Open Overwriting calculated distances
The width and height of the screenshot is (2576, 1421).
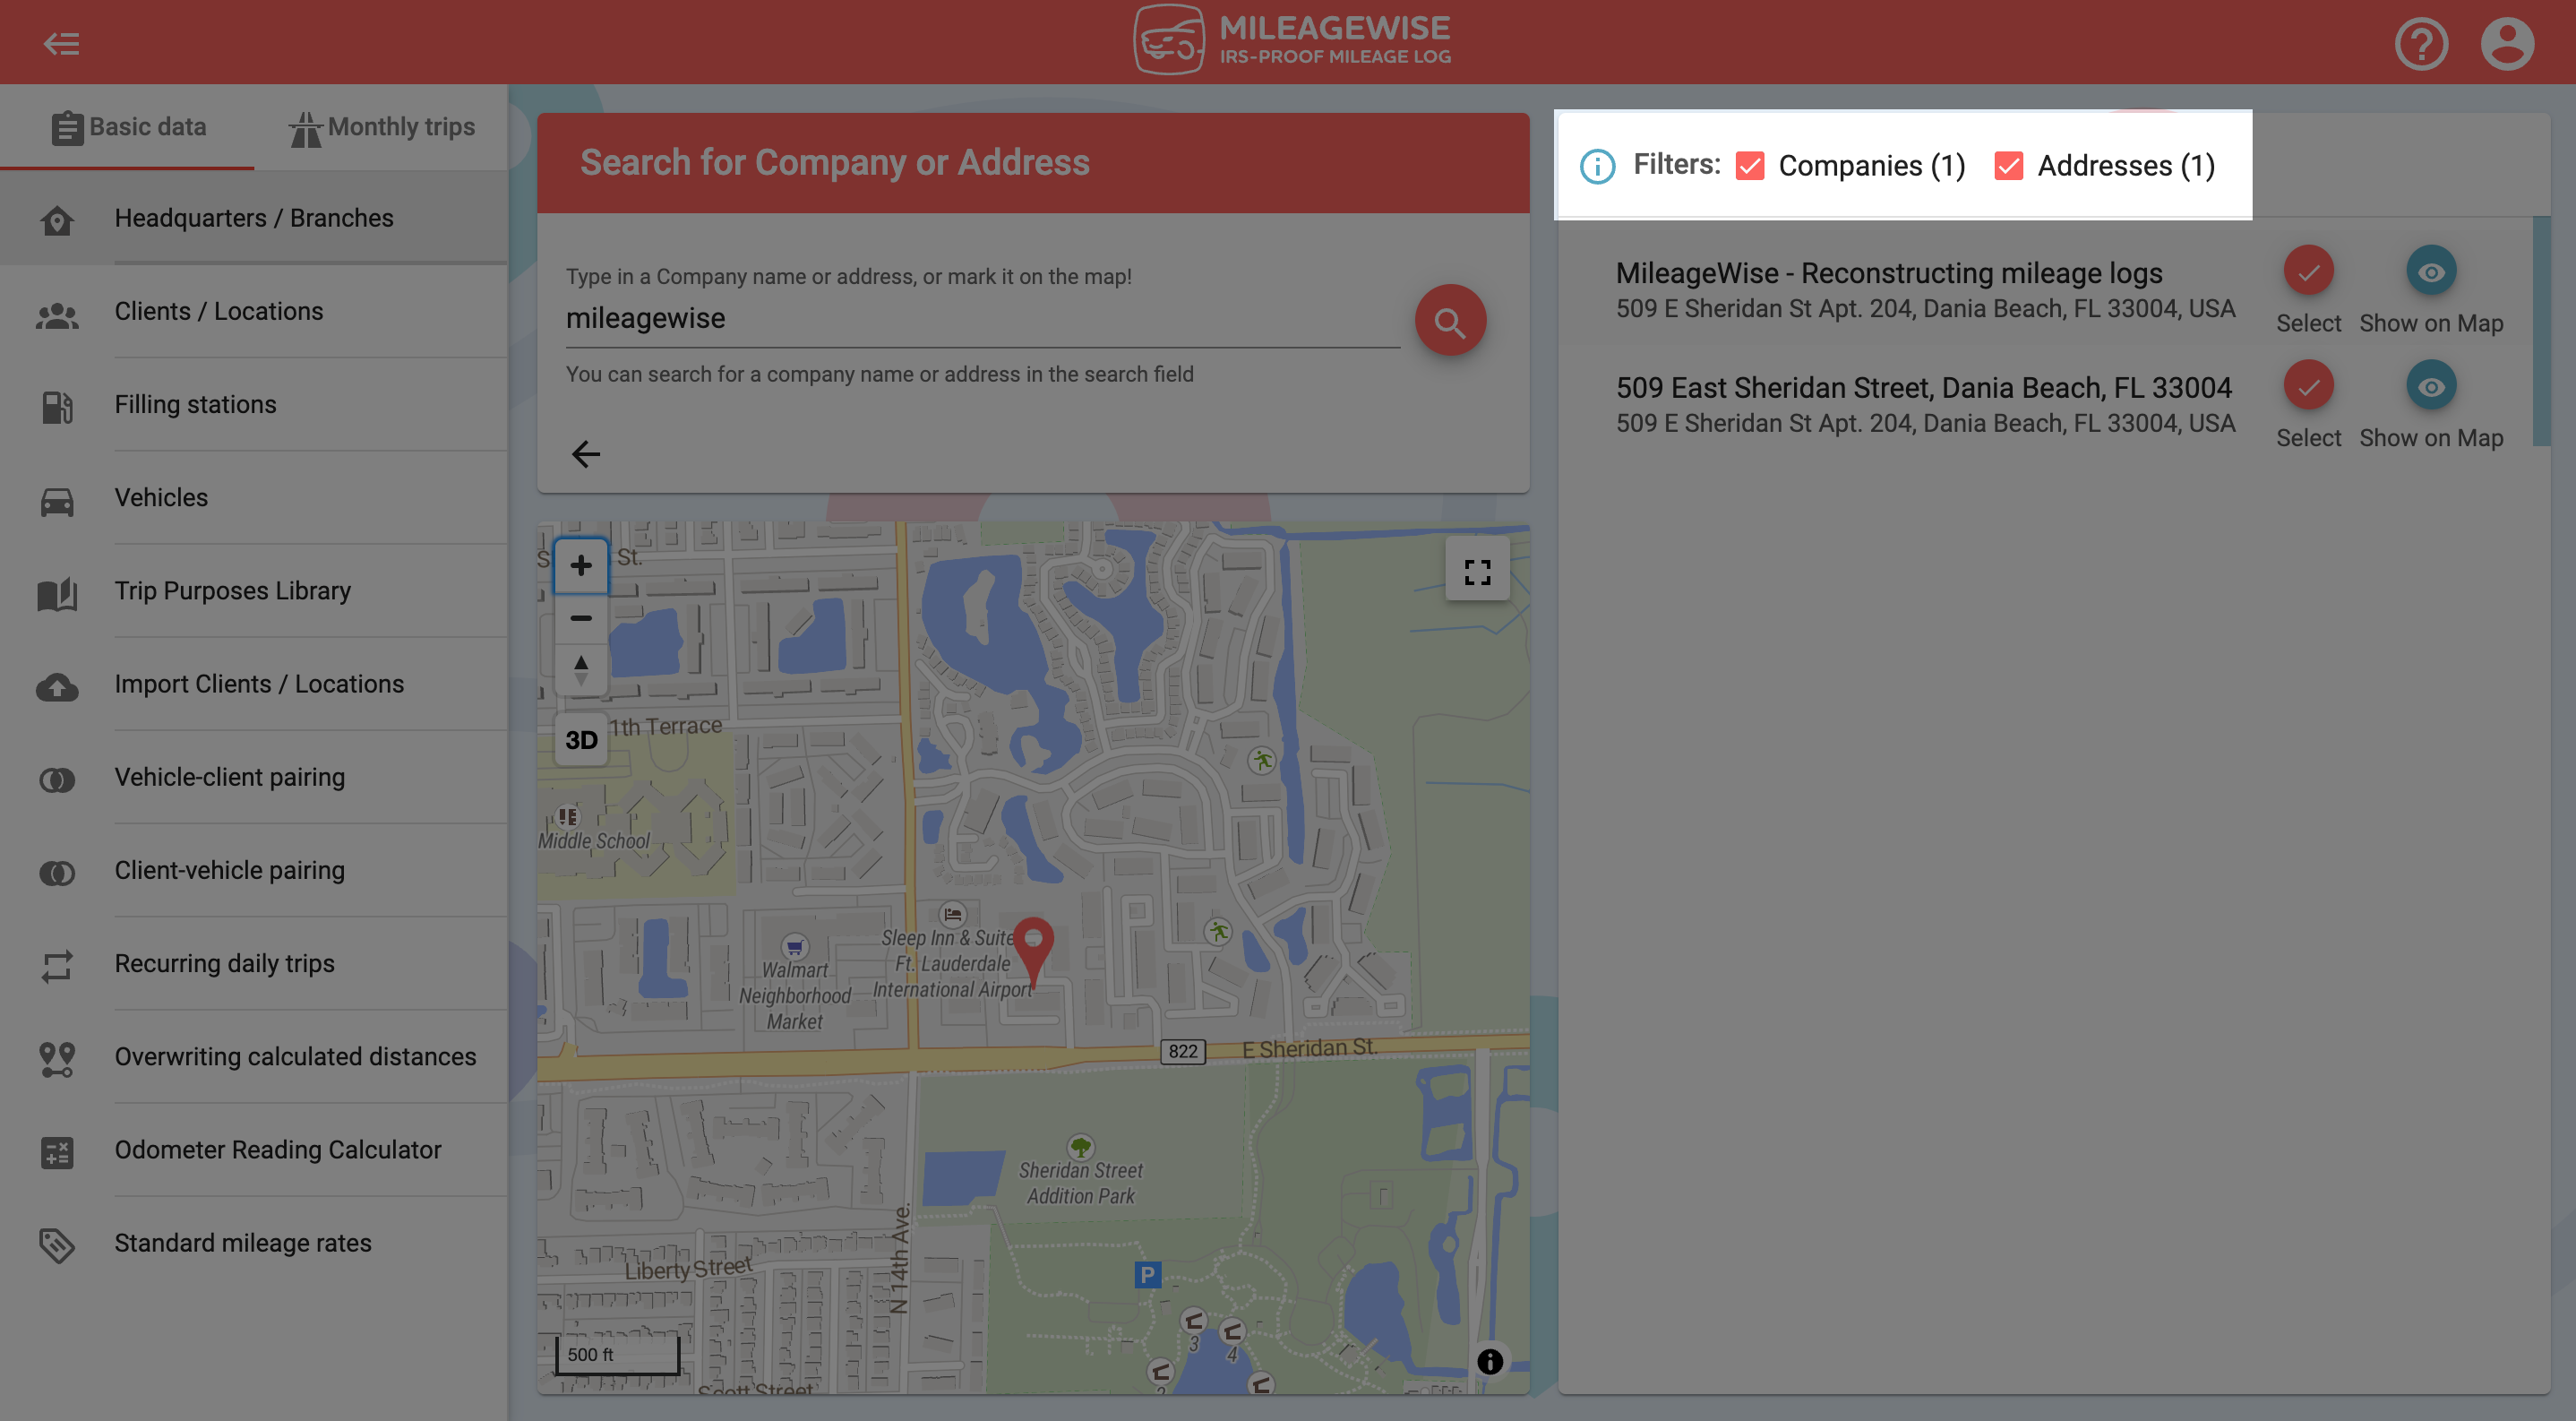tap(254, 1056)
